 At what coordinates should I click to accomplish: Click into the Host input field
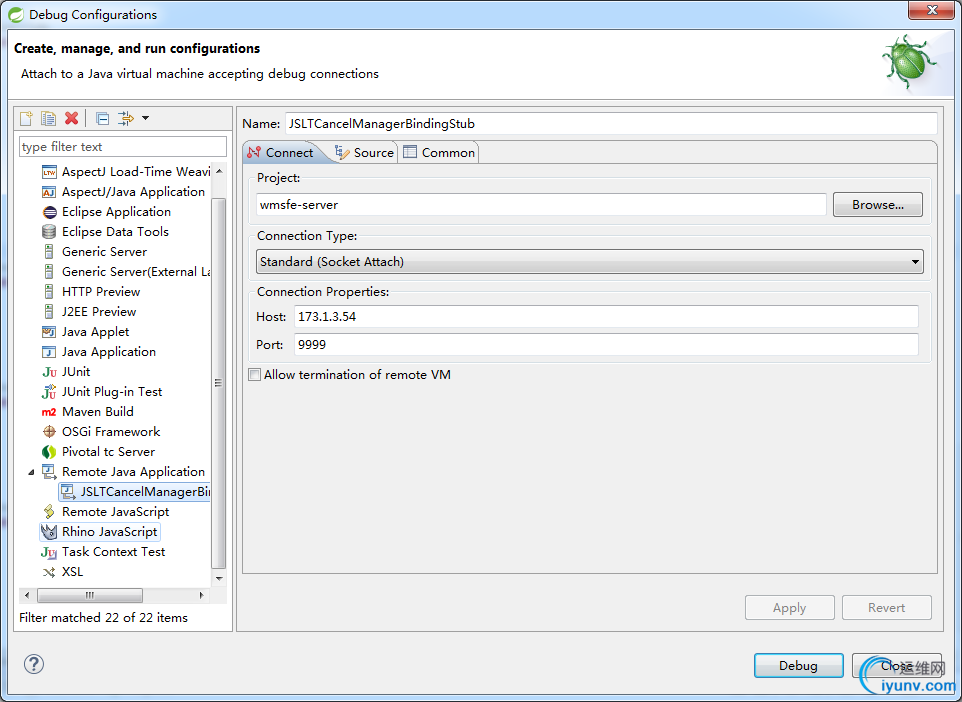click(606, 317)
